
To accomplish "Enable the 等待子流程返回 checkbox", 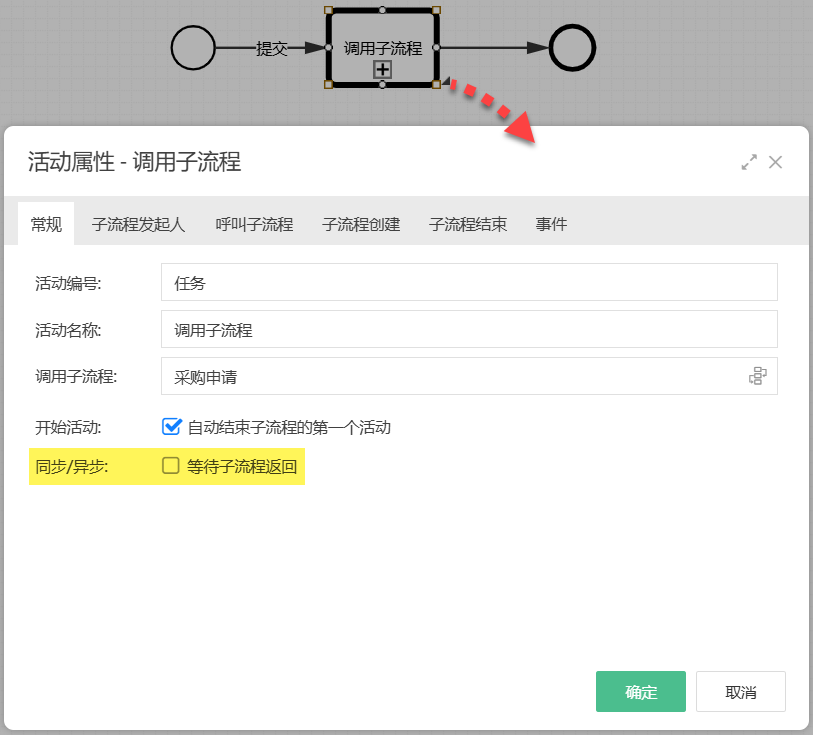I will point(172,464).
